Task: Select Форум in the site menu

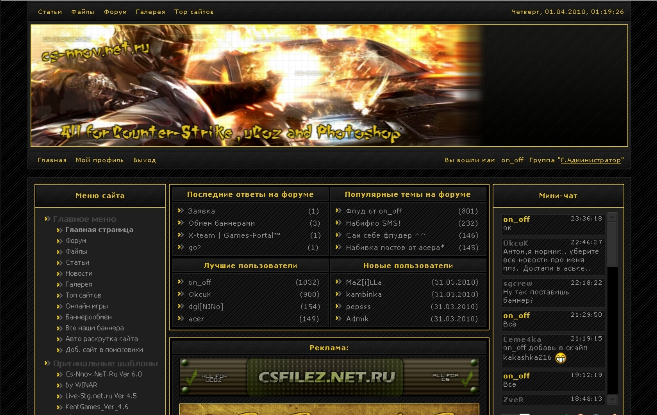Action: pyautogui.click(x=76, y=241)
